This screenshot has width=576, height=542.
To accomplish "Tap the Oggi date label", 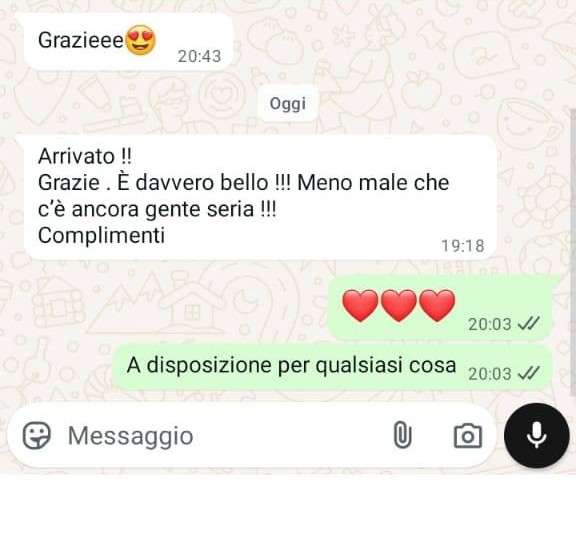I will pyautogui.click(x=288, y=103).
